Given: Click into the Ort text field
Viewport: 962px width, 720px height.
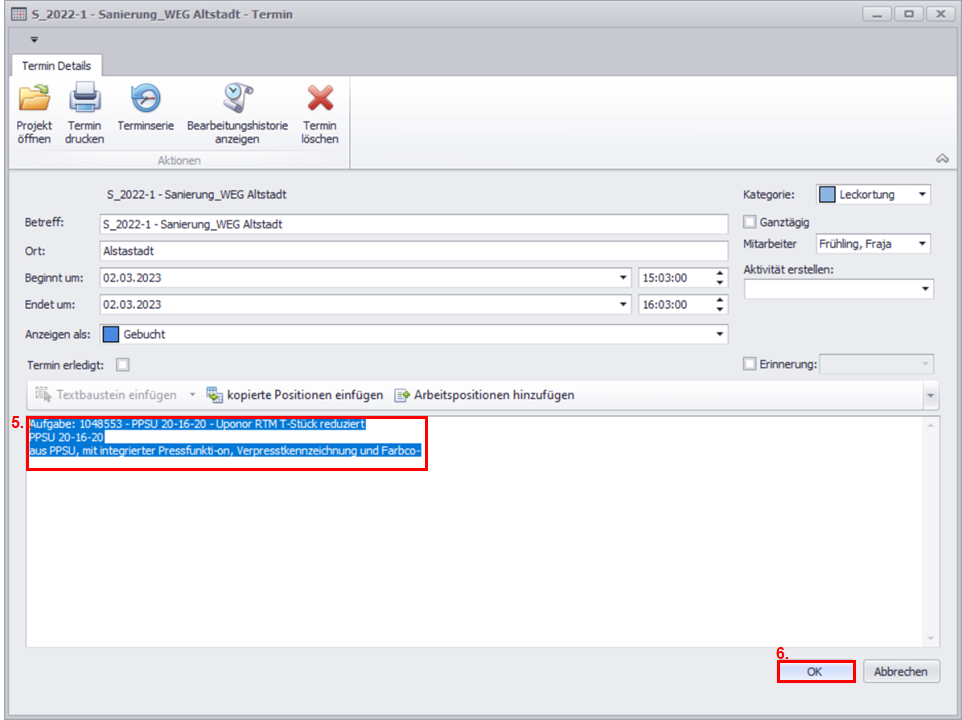Looking at the screenshot, I should click(x=414, y=251).
